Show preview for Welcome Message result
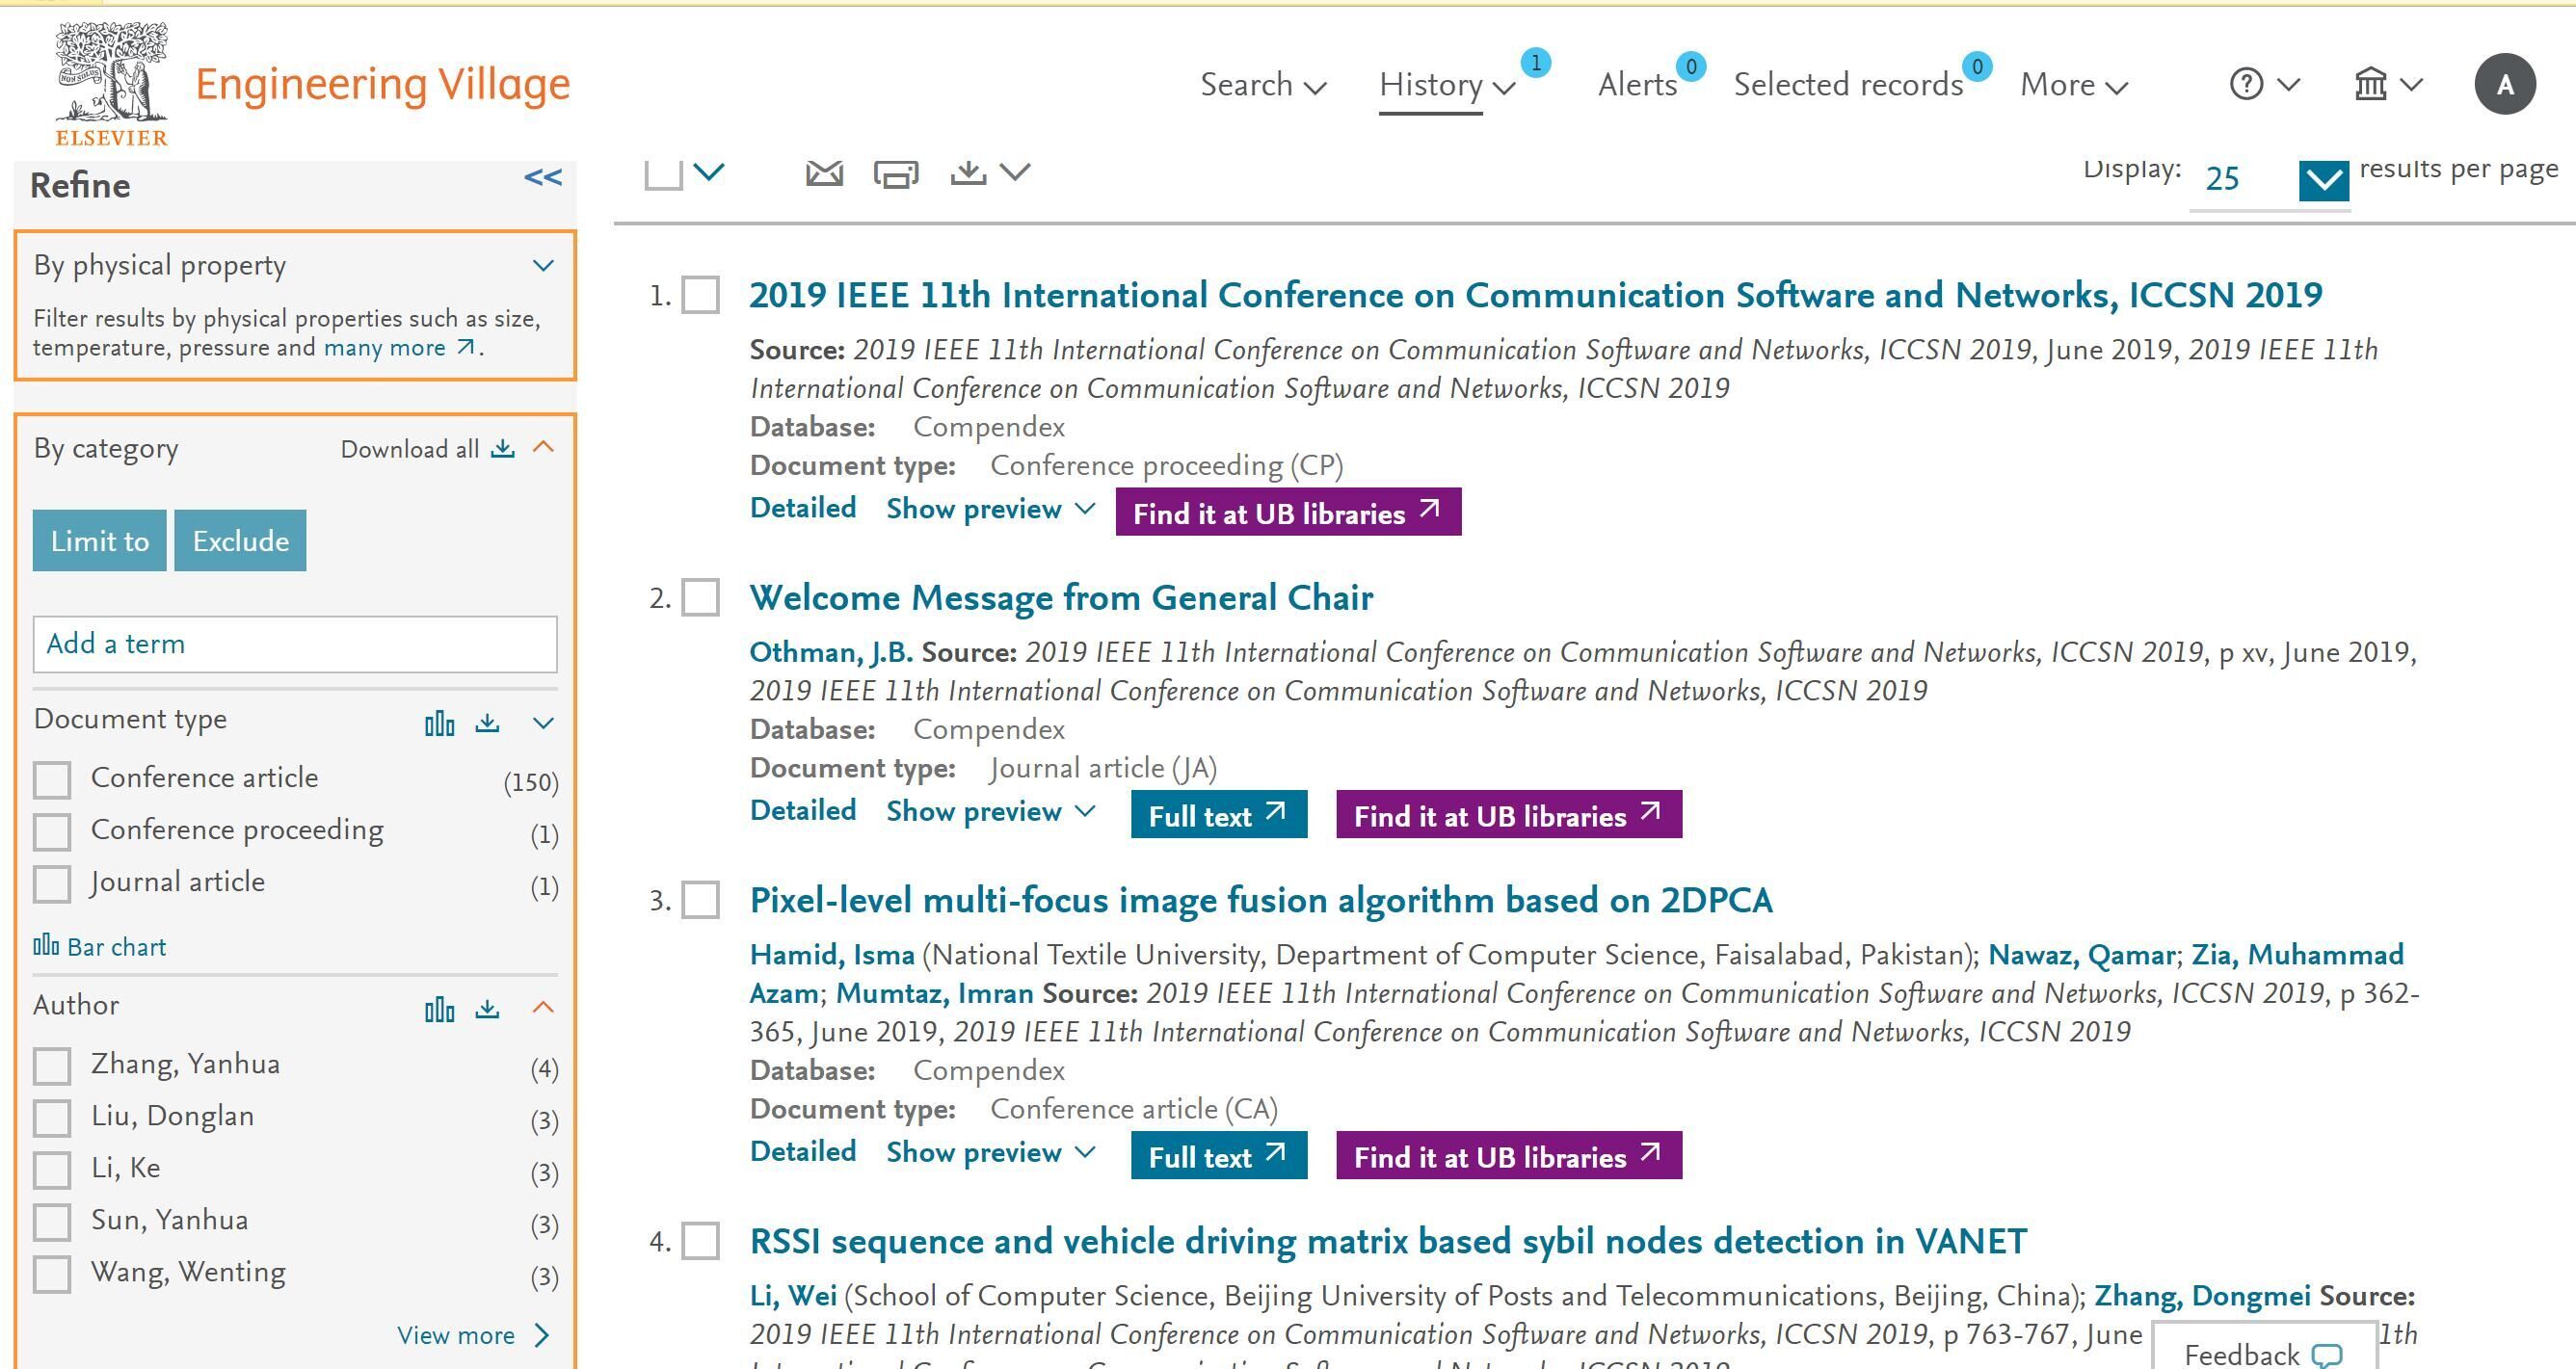This screenshot has width=2576, height=1369. point(990,811)
